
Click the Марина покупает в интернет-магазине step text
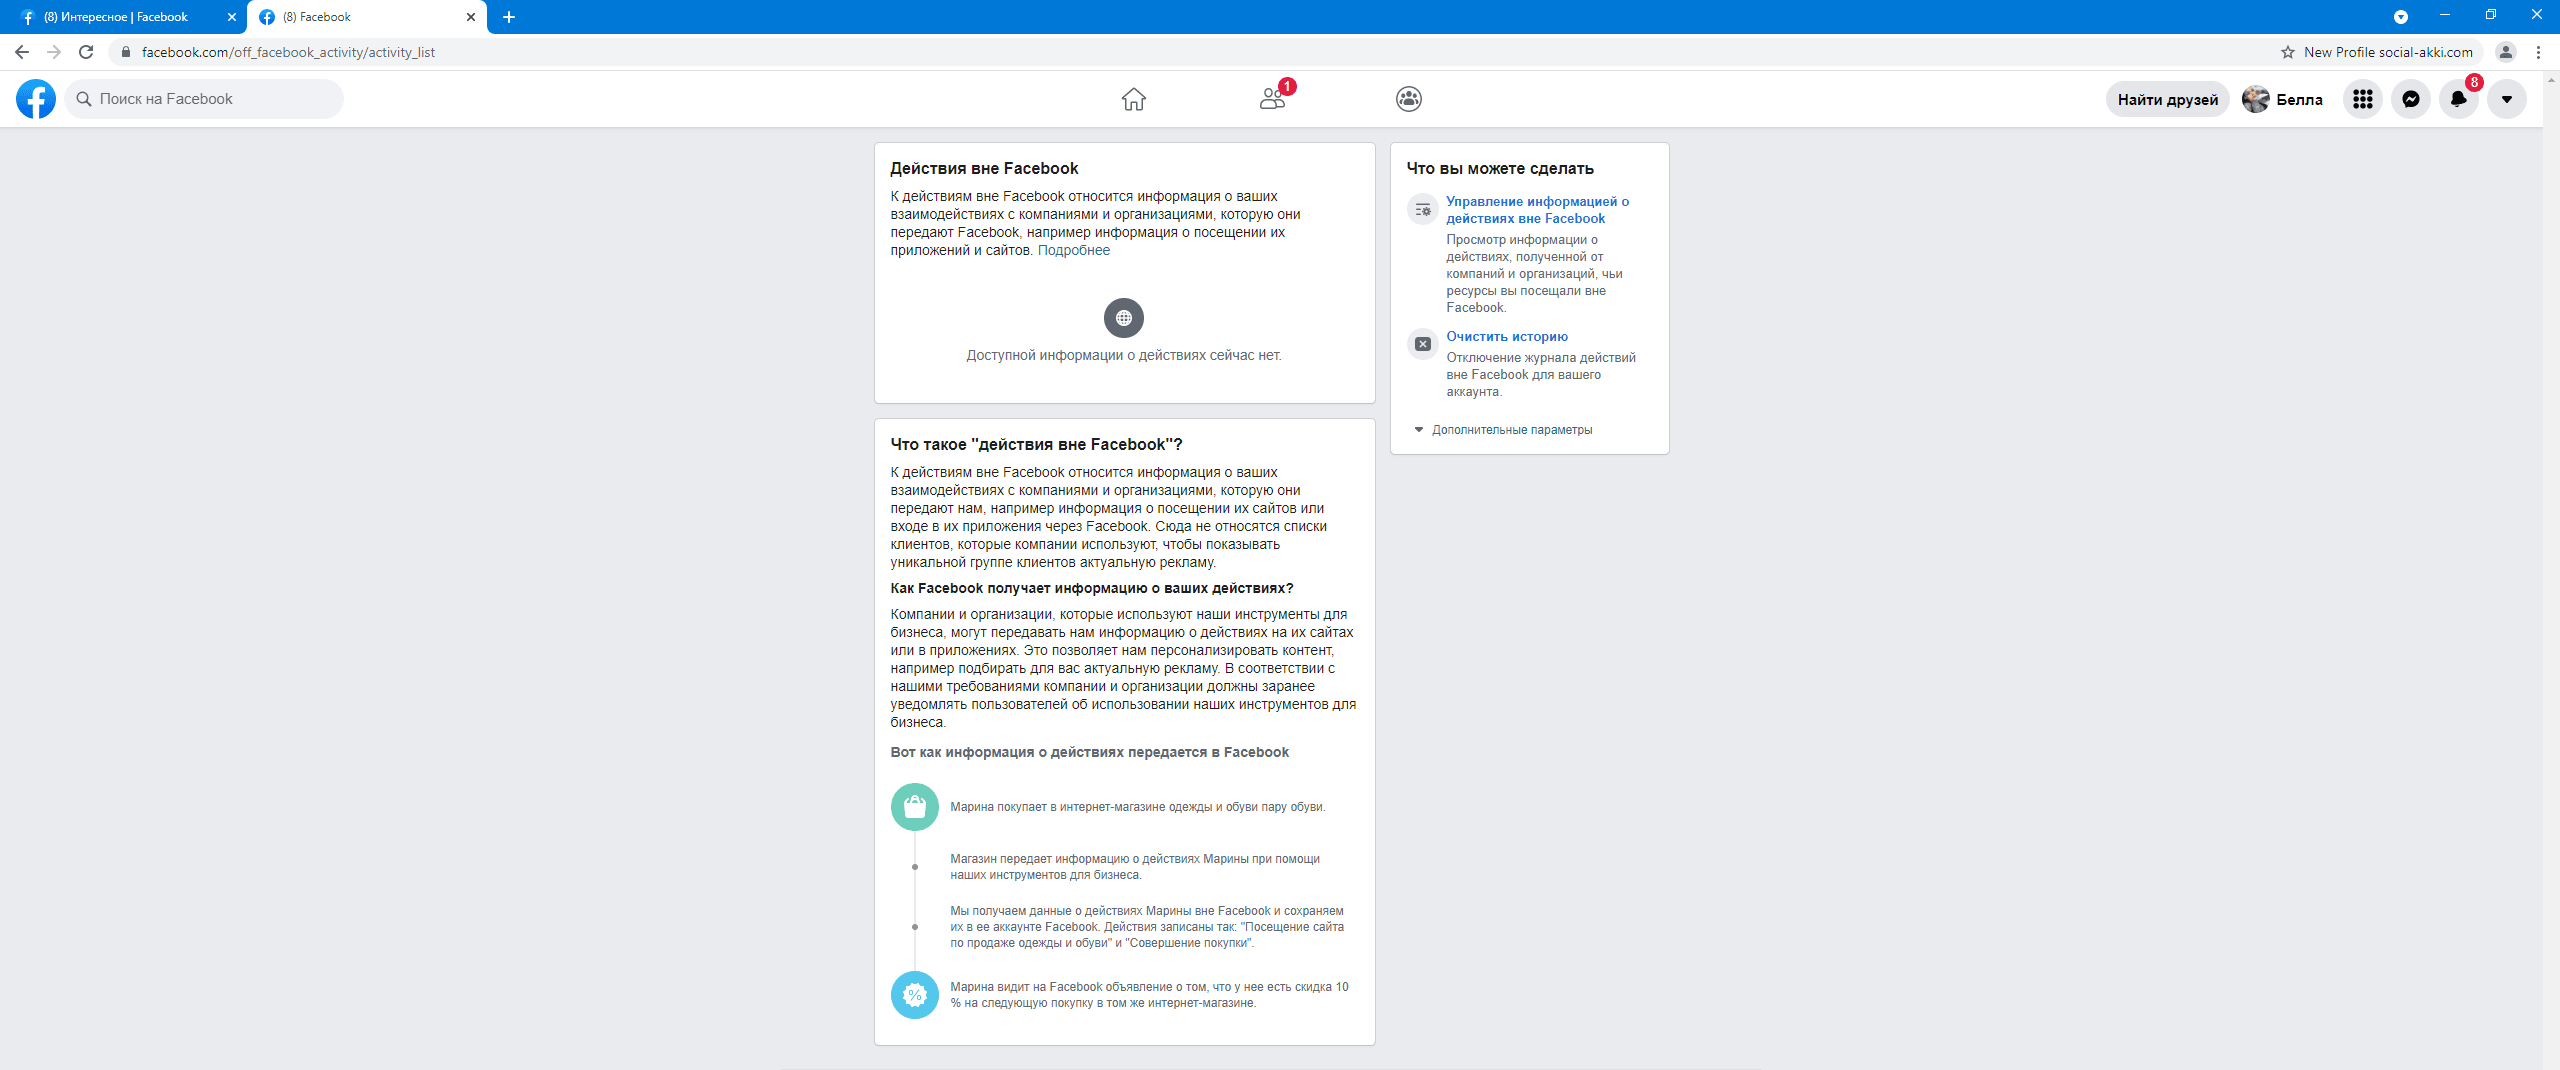pyautogui.click(x=1138, y=807)
